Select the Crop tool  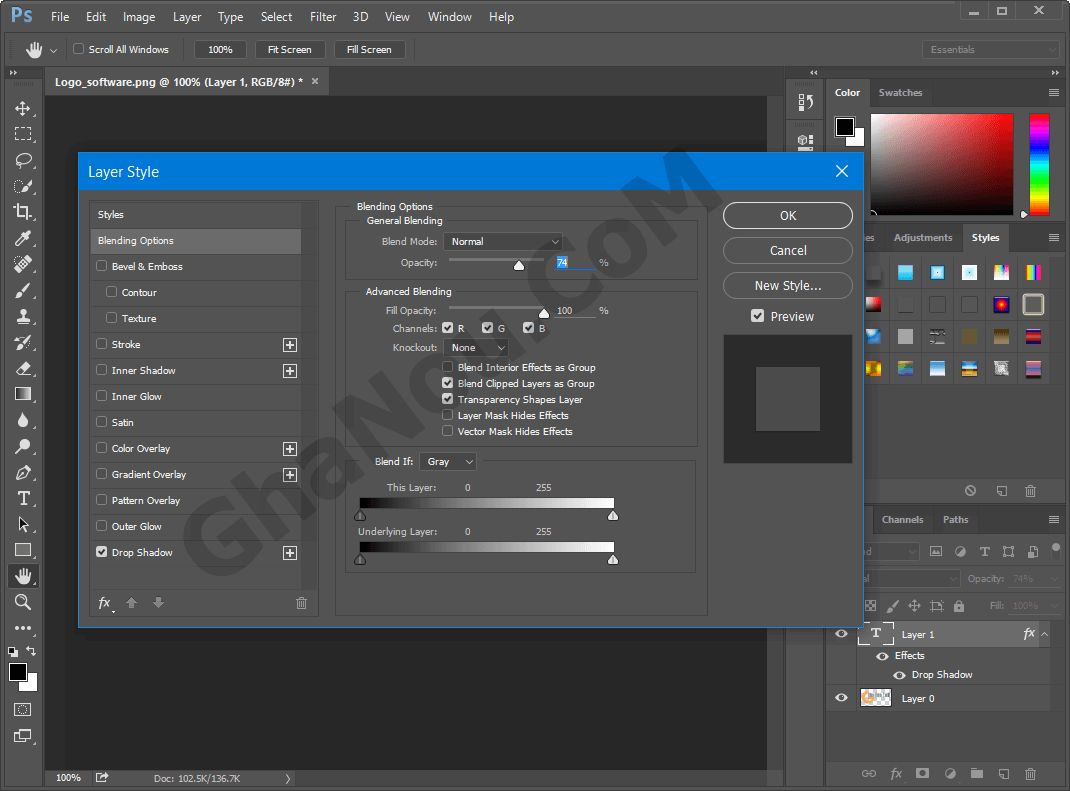tap(23, 212)
